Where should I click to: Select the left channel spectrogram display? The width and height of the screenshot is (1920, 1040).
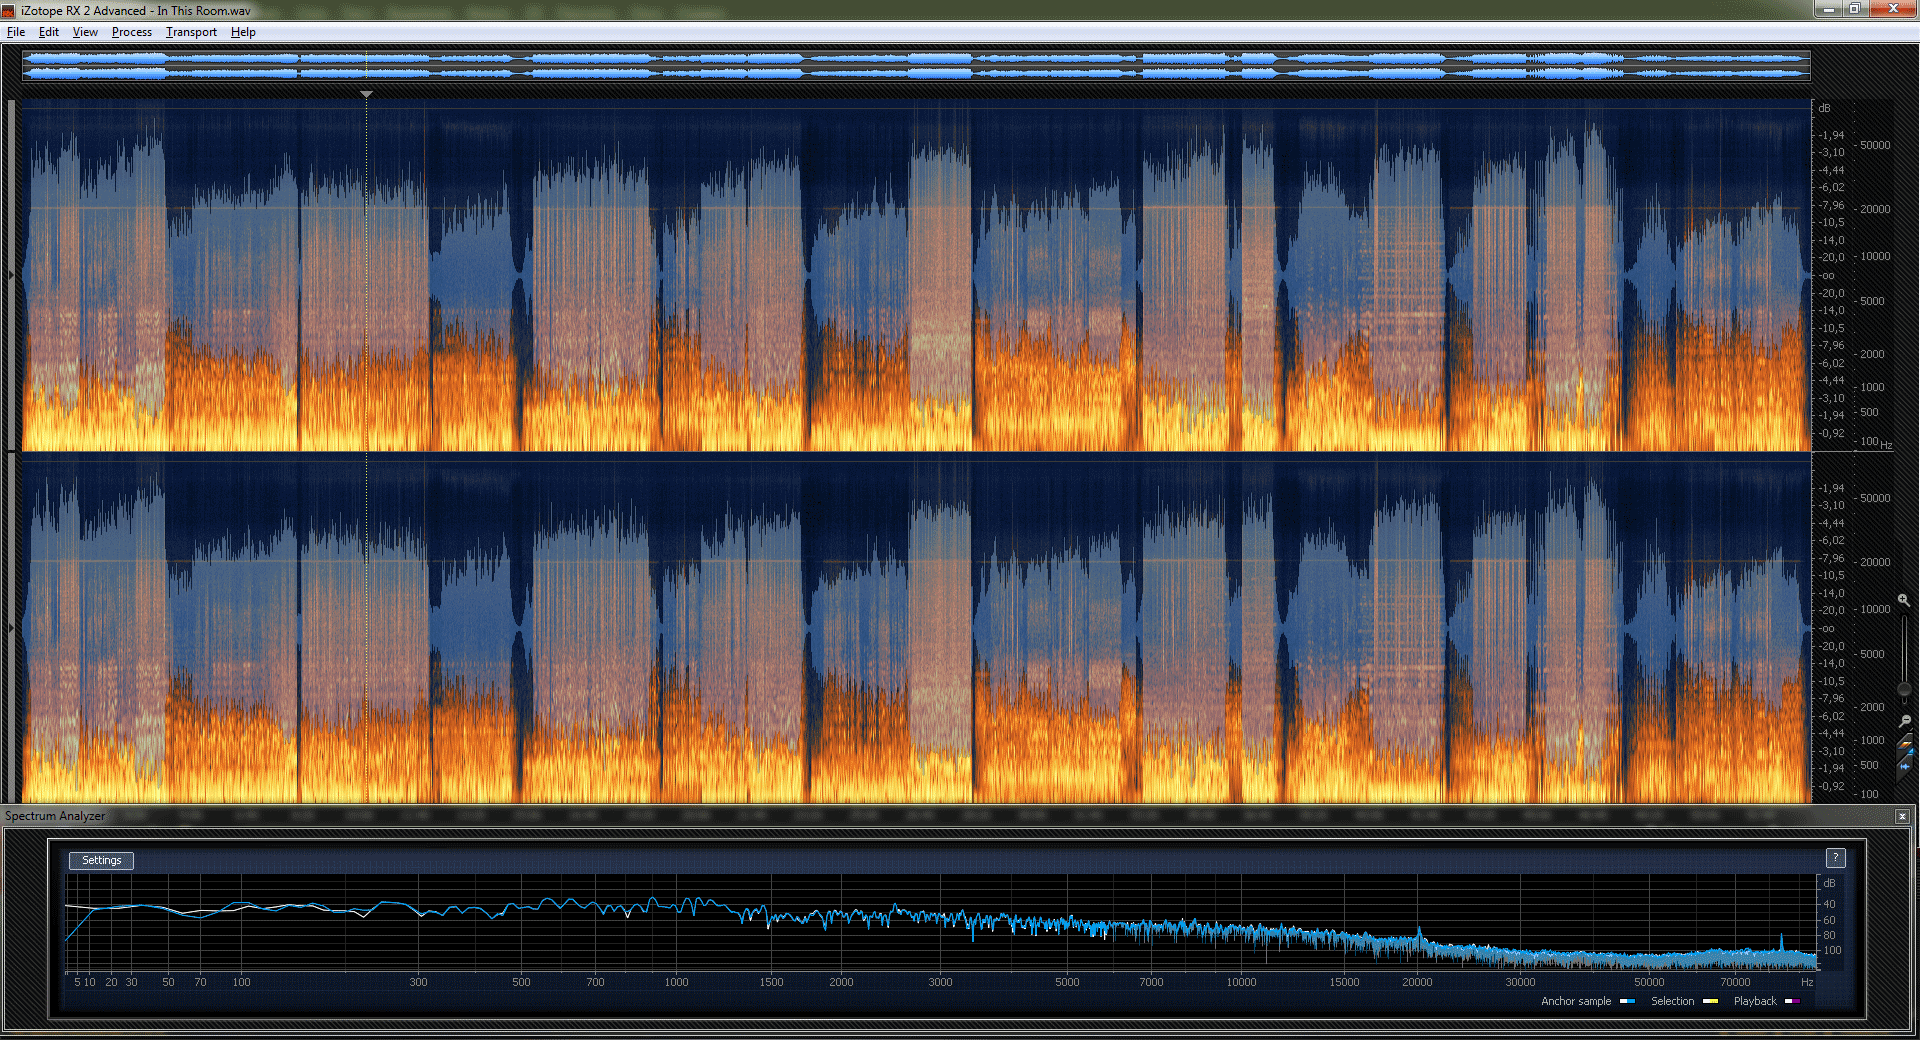(x=916, y=275)
